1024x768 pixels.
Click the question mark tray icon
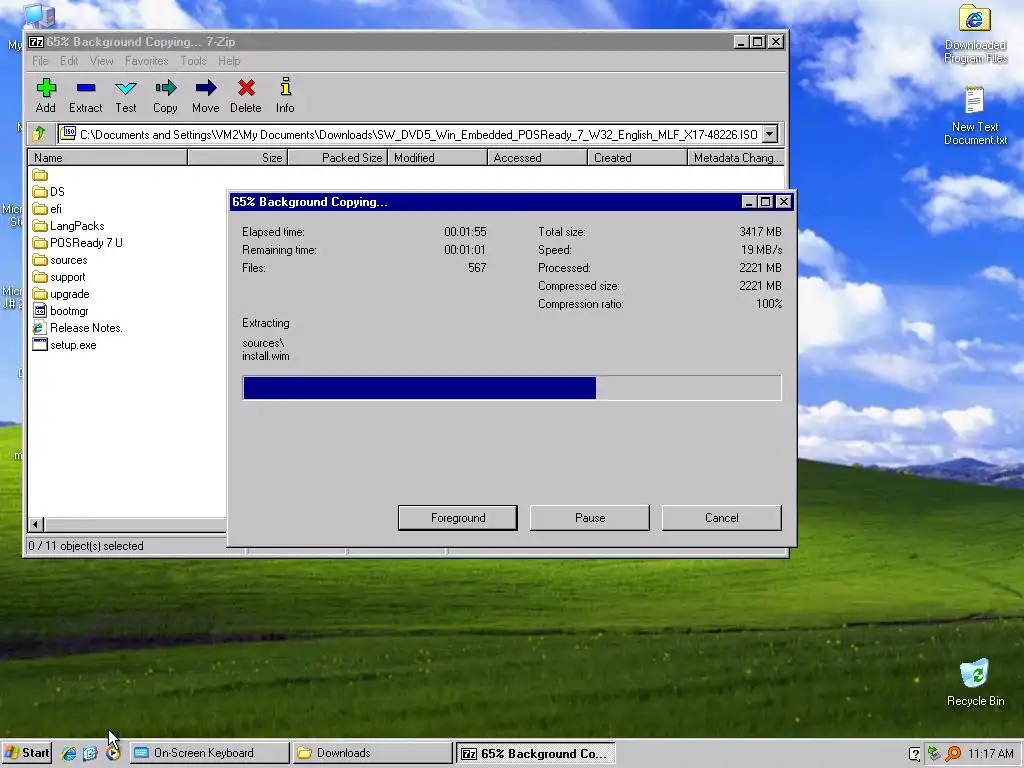[x=915, y=754]
